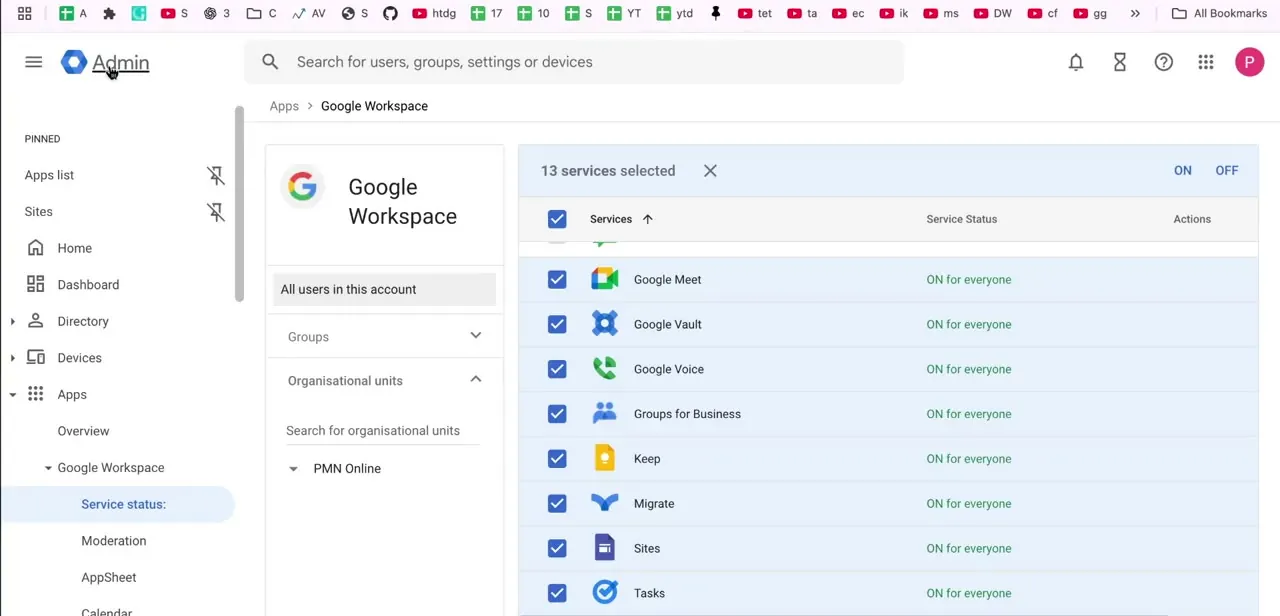1280x616 pixels.
Task: Click the Service Status column header
Action: [961, 219]
